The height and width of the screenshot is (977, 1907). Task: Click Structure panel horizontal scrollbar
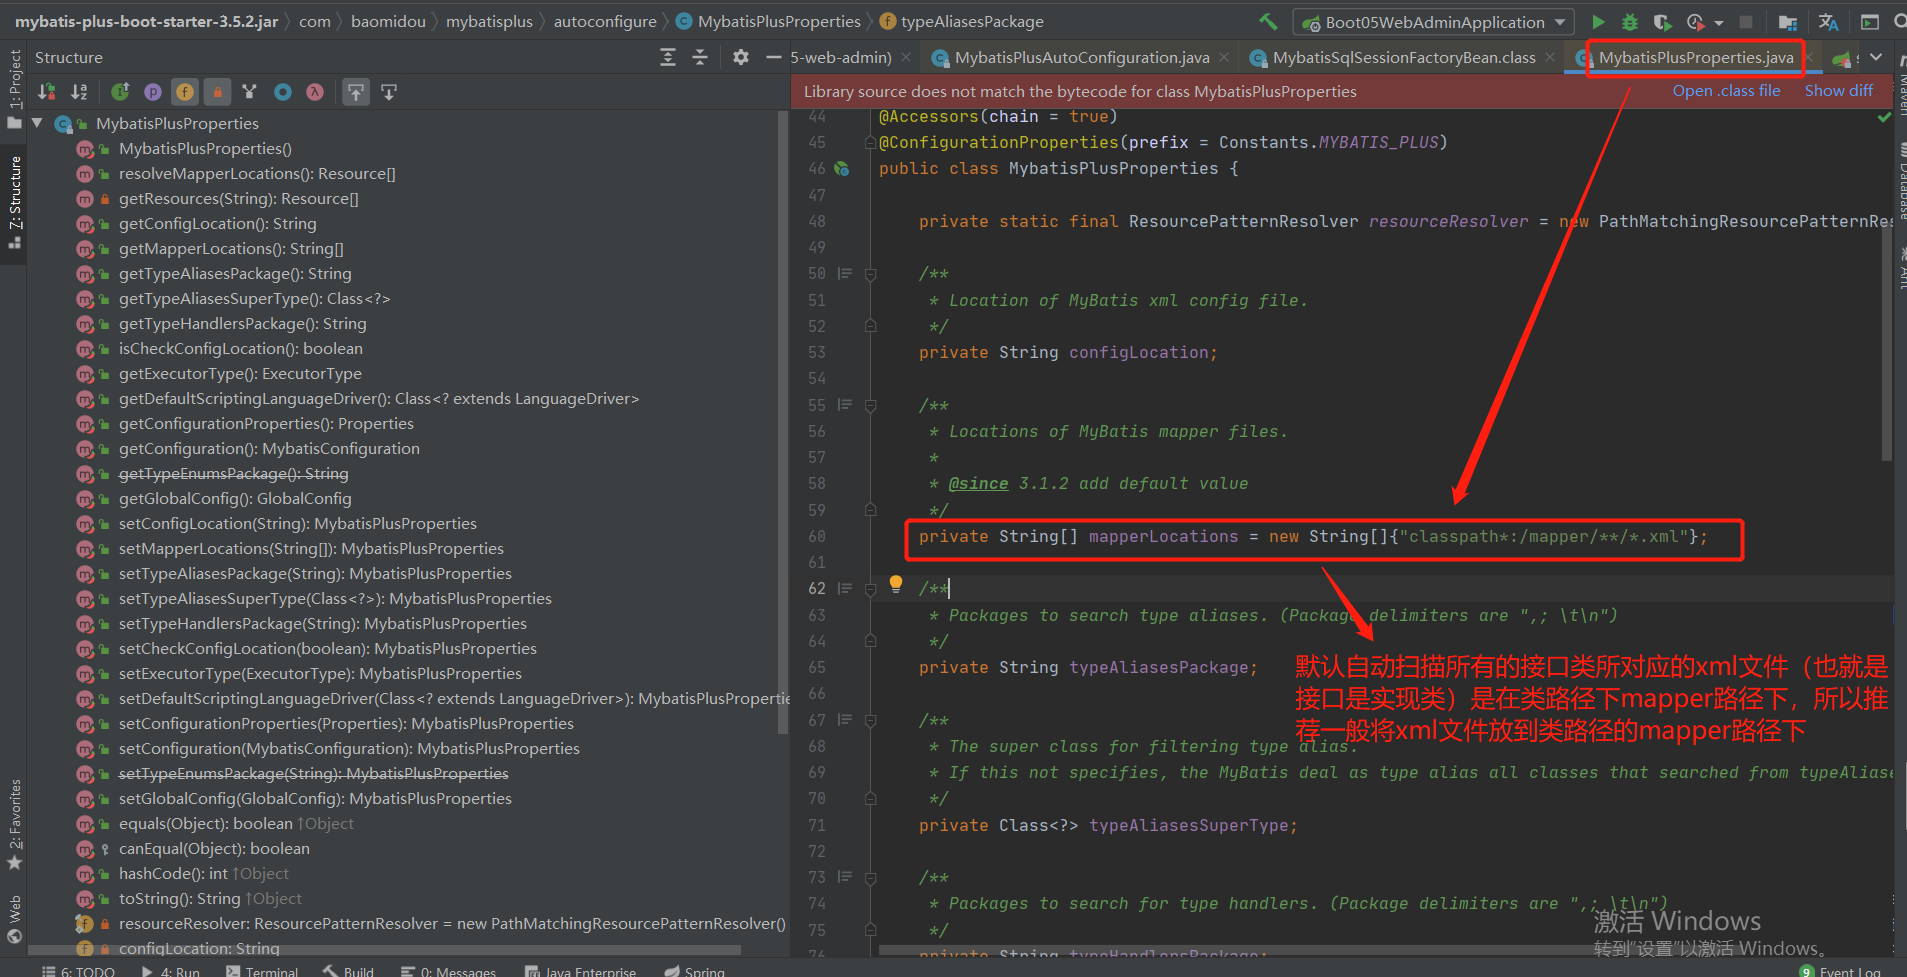coord(385,950)
